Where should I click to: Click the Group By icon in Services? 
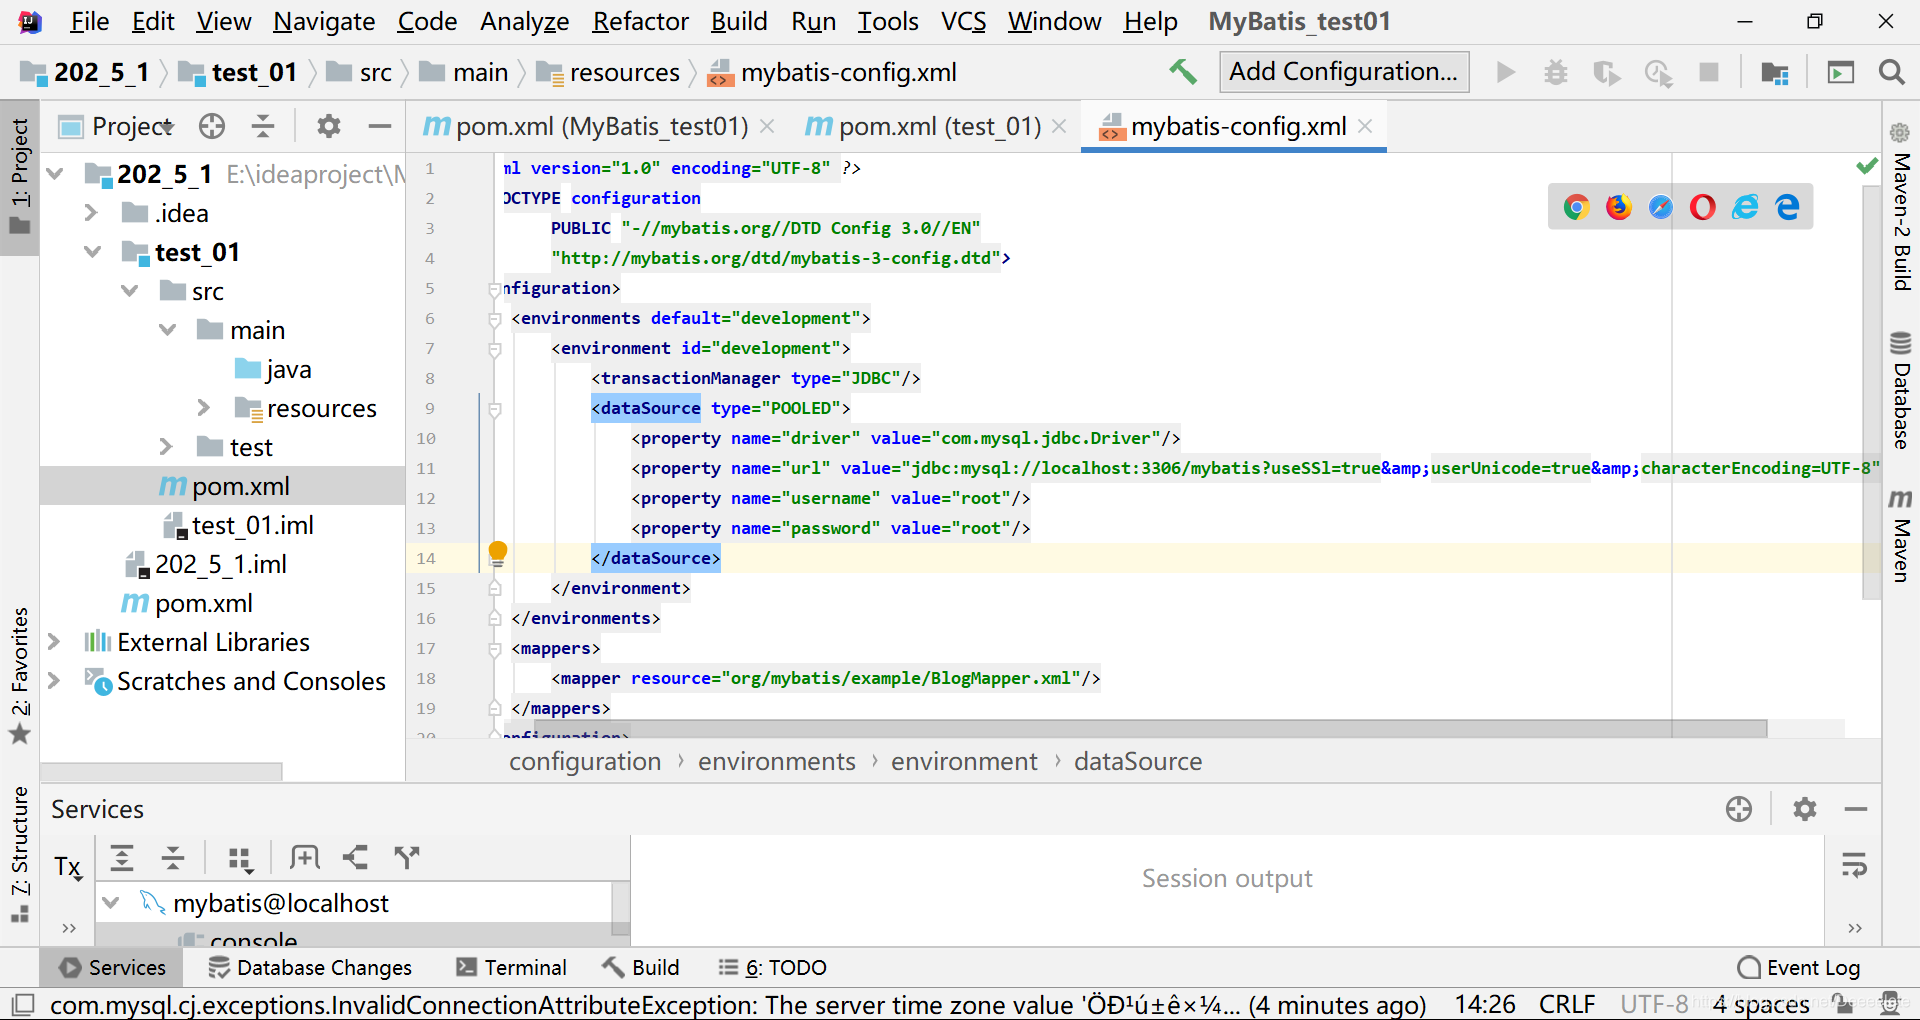click(x=240, y=859)
